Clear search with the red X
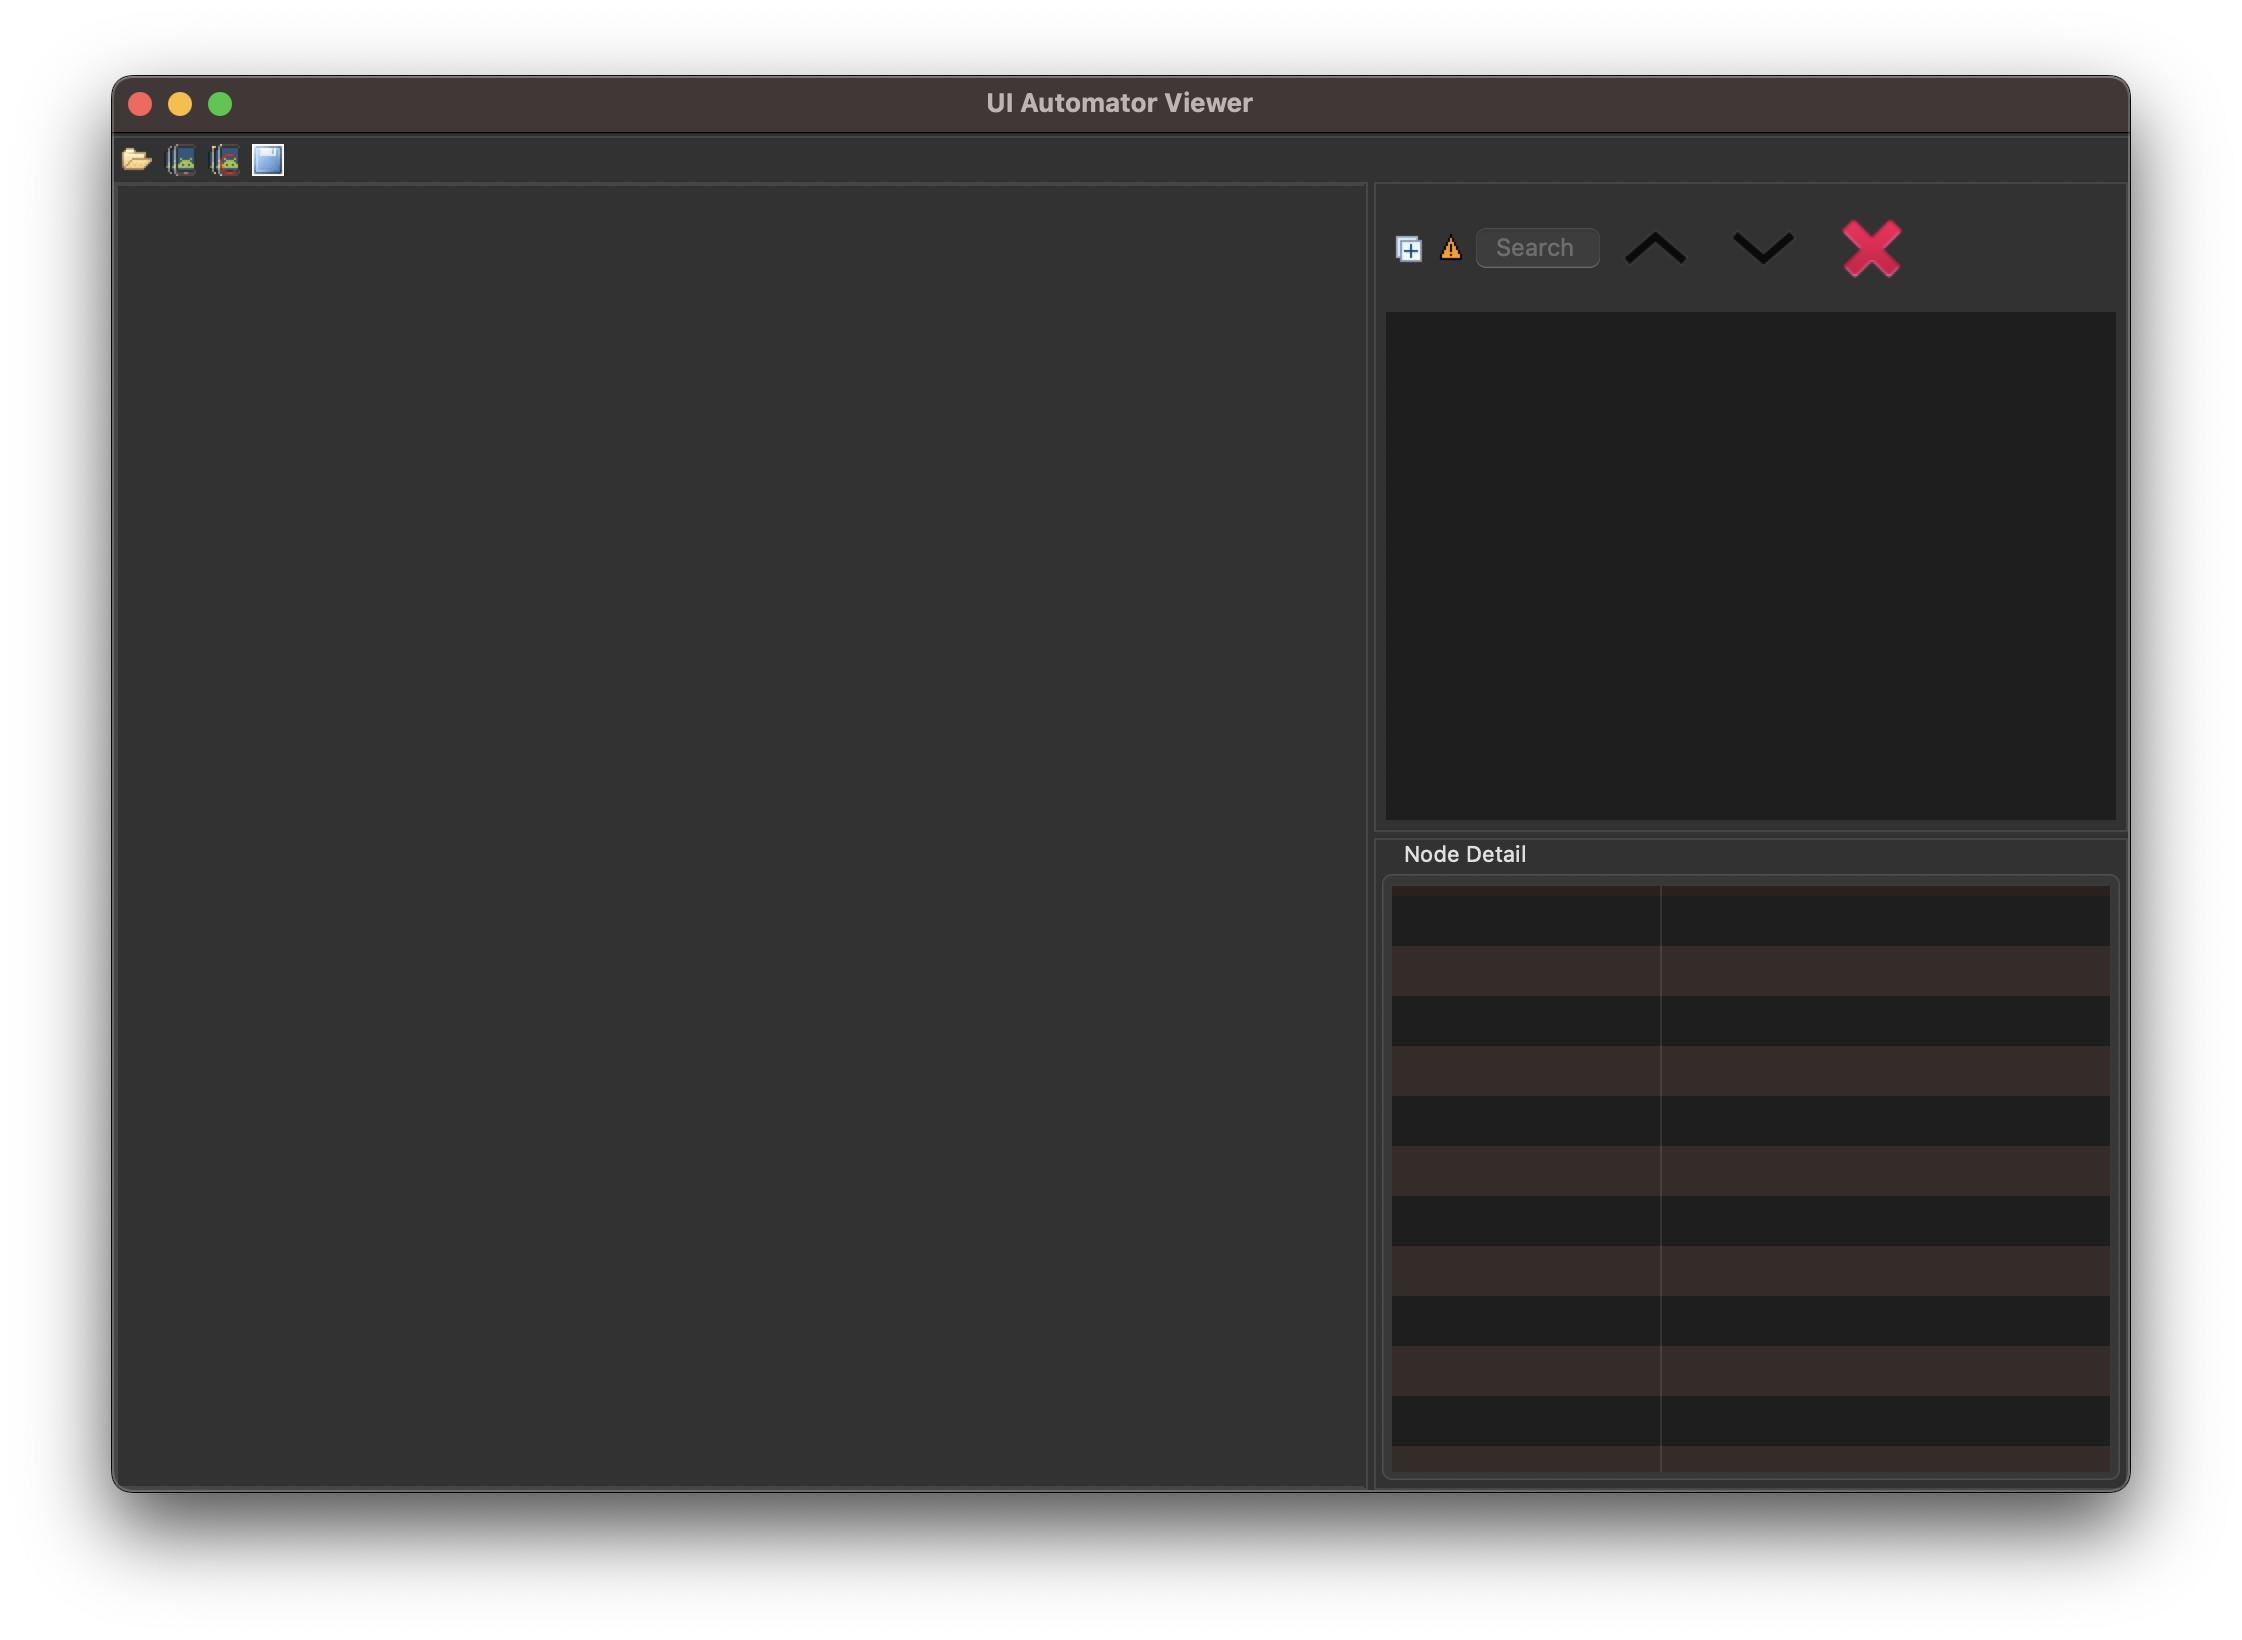This screenshot has height=1640, width=2242. (x=1871, y=248)
